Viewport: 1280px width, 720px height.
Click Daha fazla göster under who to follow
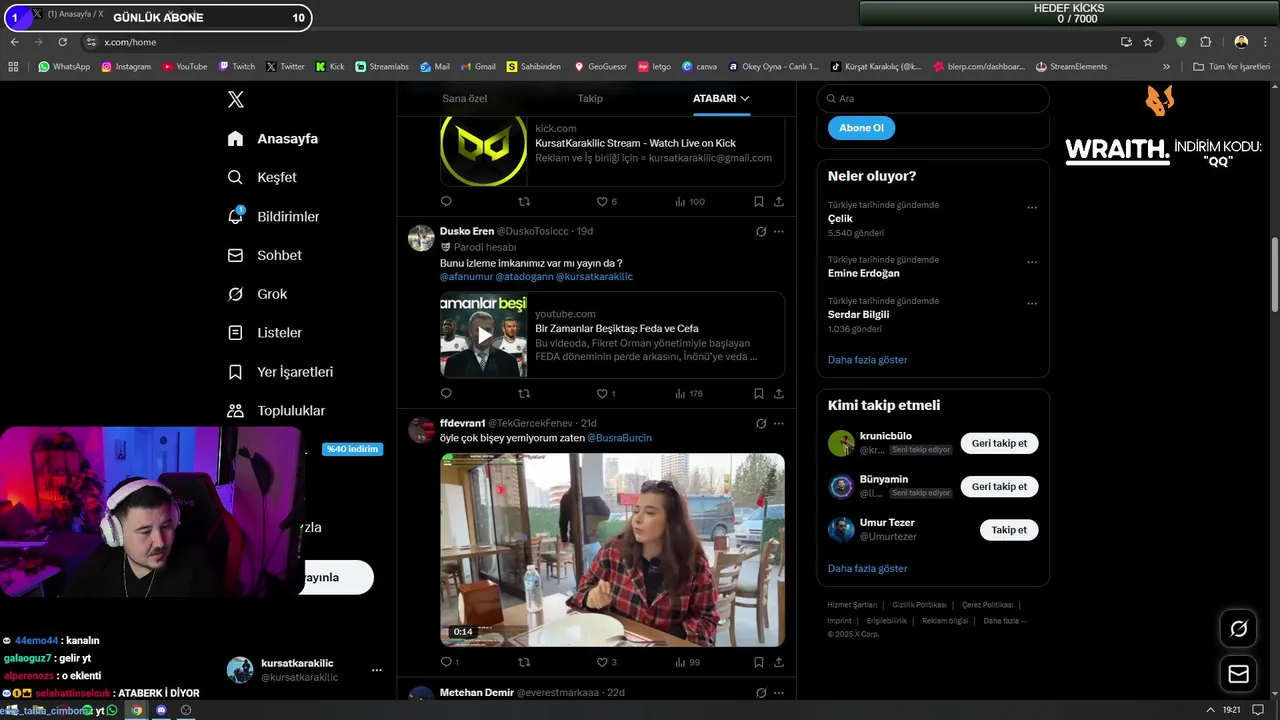(x=867, y=568)
